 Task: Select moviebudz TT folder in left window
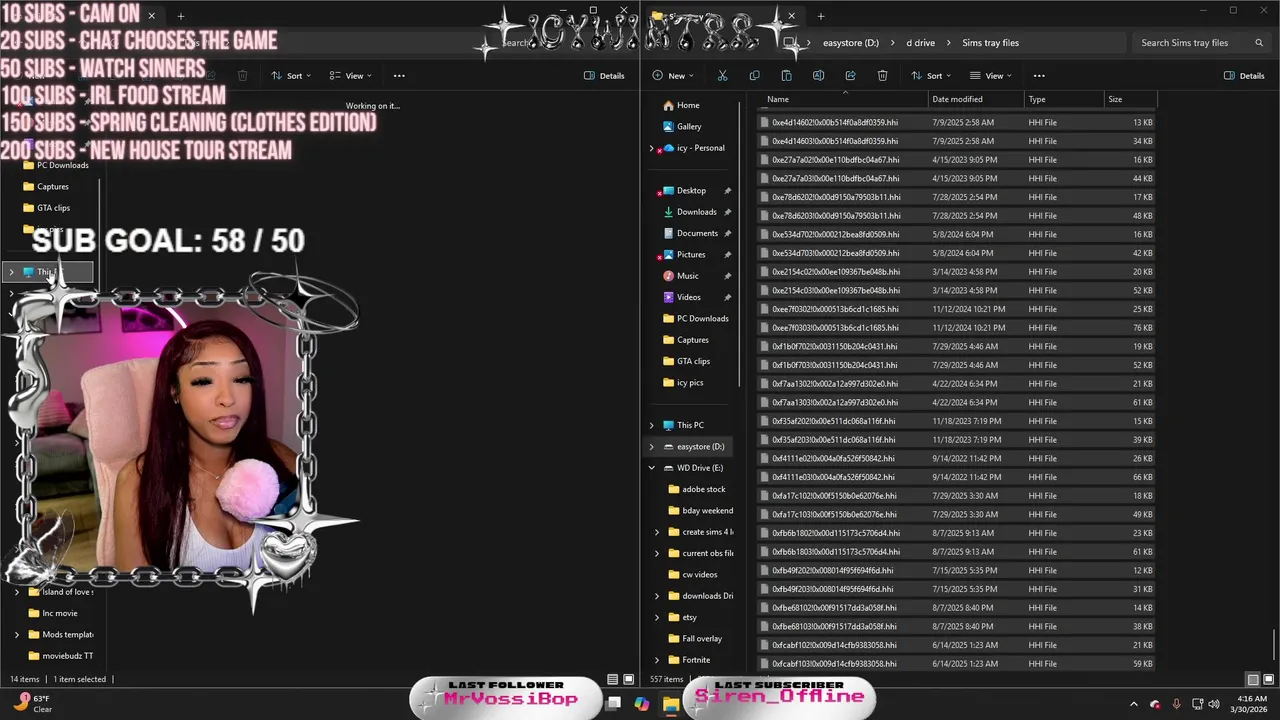pyautogui.click(x=59, y=656)
